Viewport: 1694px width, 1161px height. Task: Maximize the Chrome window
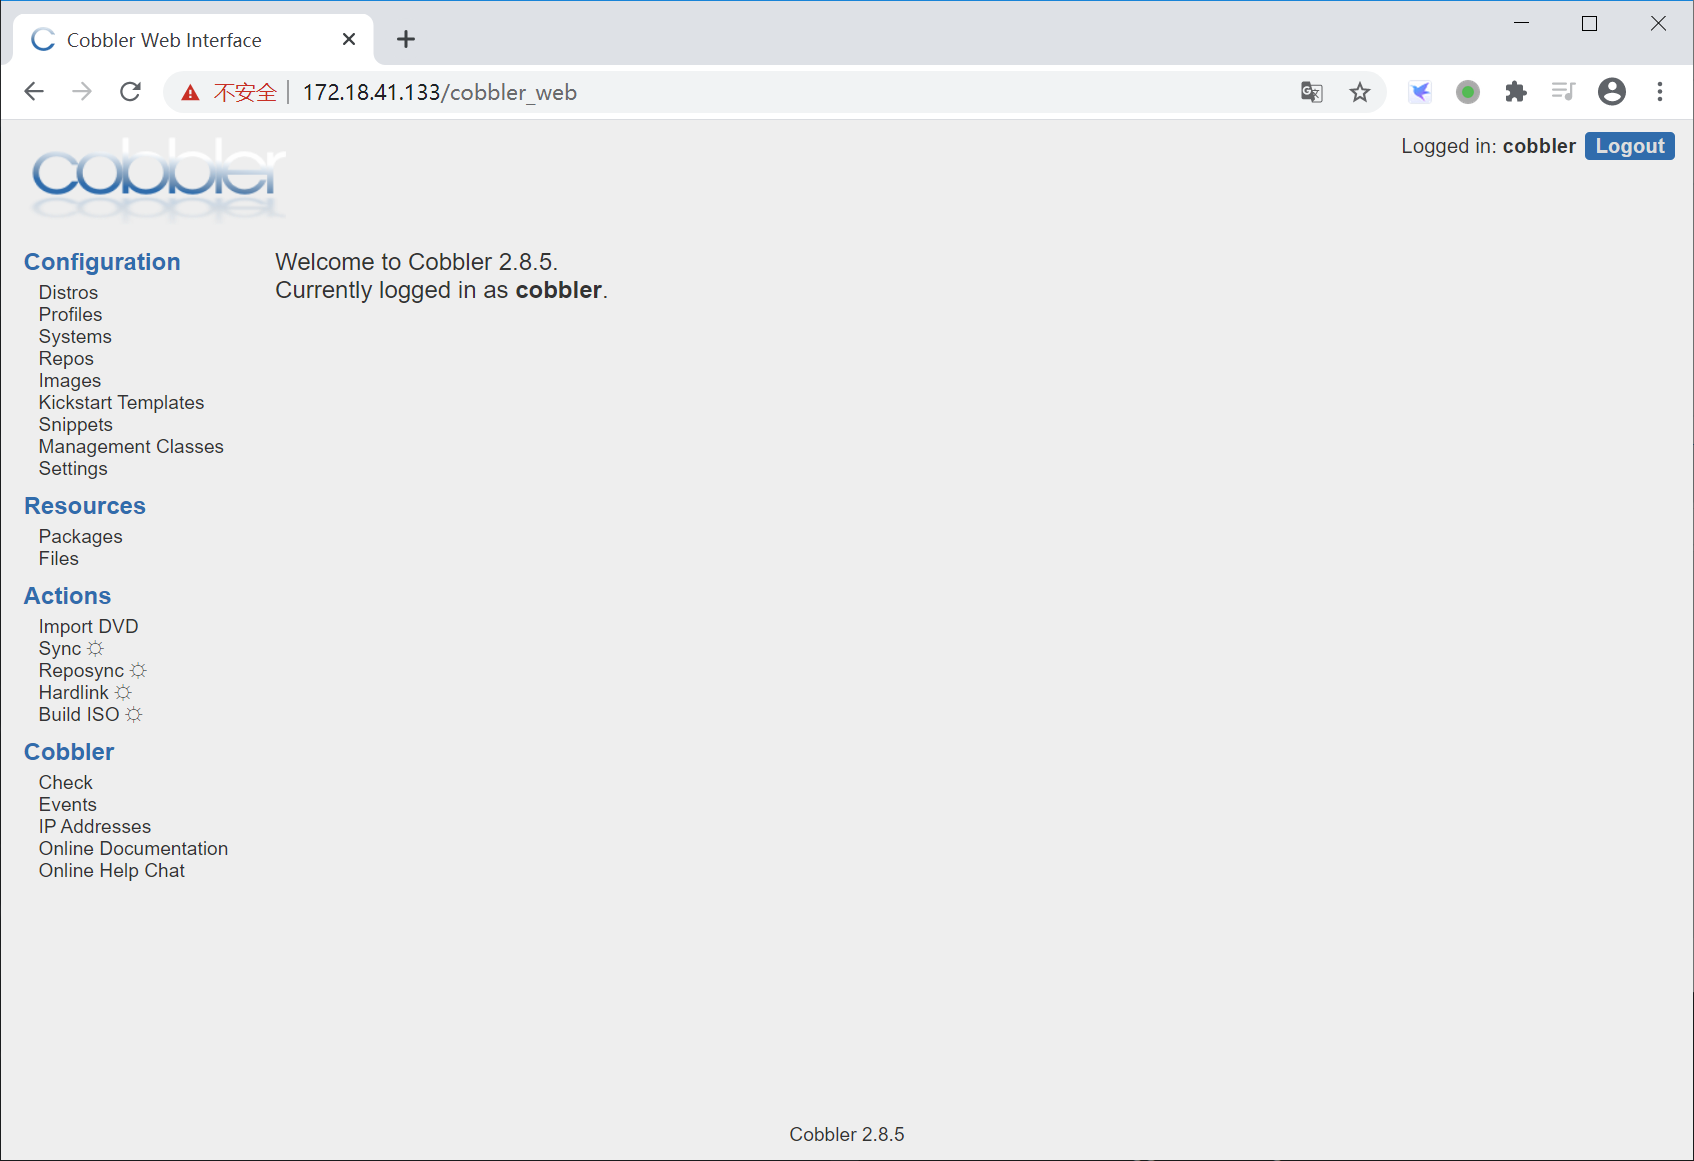click(1590, 23)
